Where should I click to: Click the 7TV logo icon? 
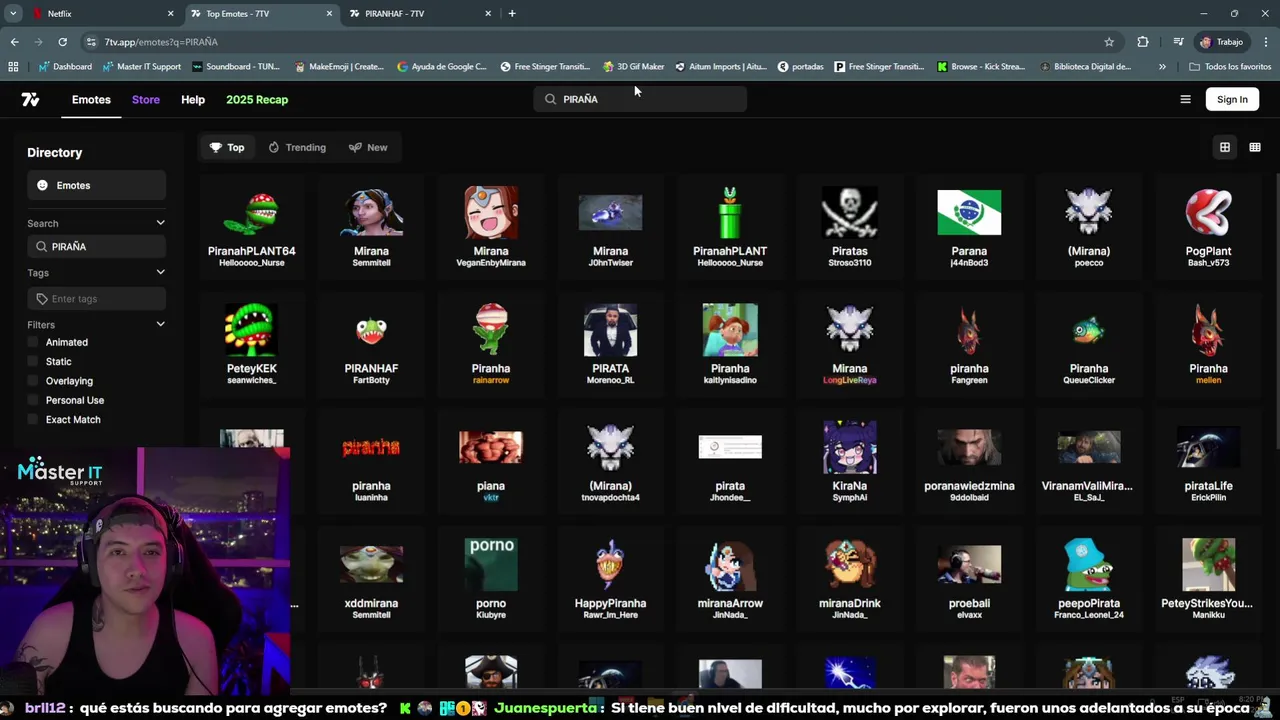30,99
